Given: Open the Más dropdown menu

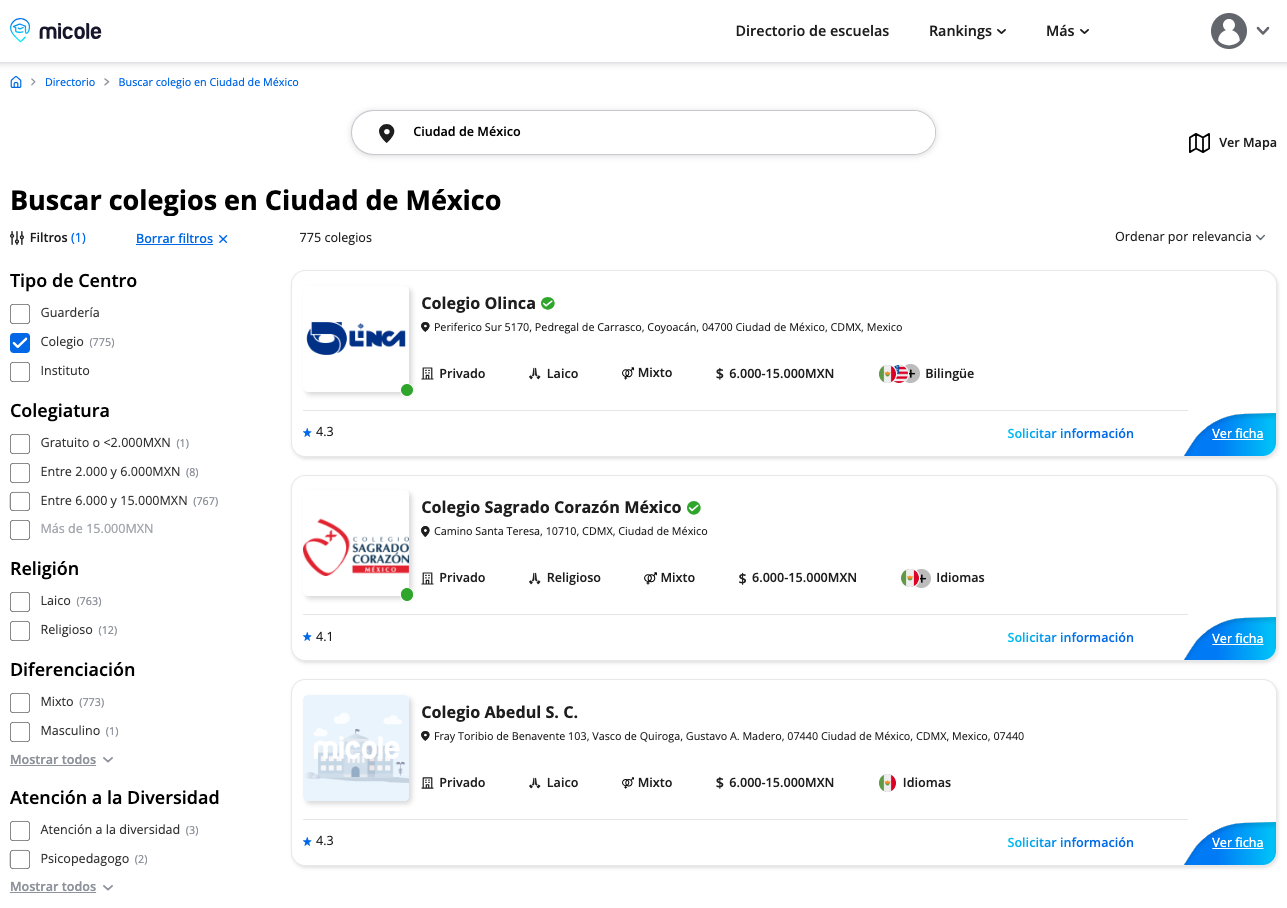Looking at the screenshot, I should [x=1067, y=31].
